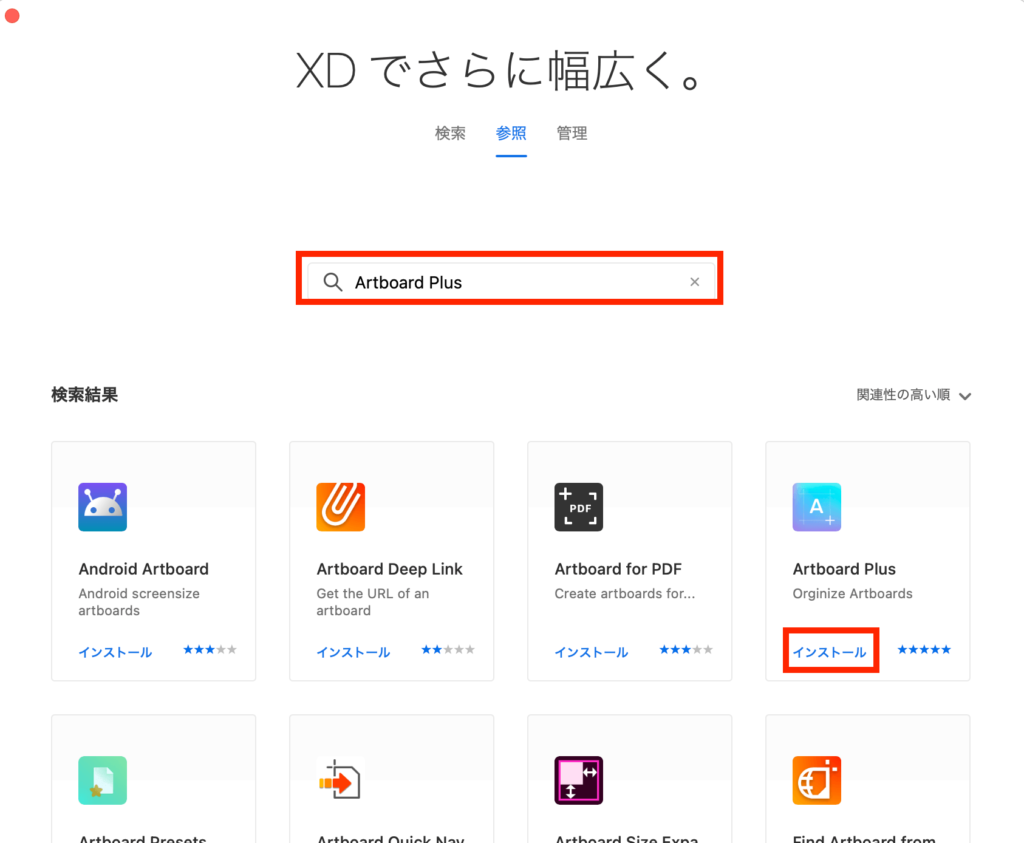View five-star rating of Artboard Plus
This screenshot has width=1024, height=843.
(x=924, y=650)
